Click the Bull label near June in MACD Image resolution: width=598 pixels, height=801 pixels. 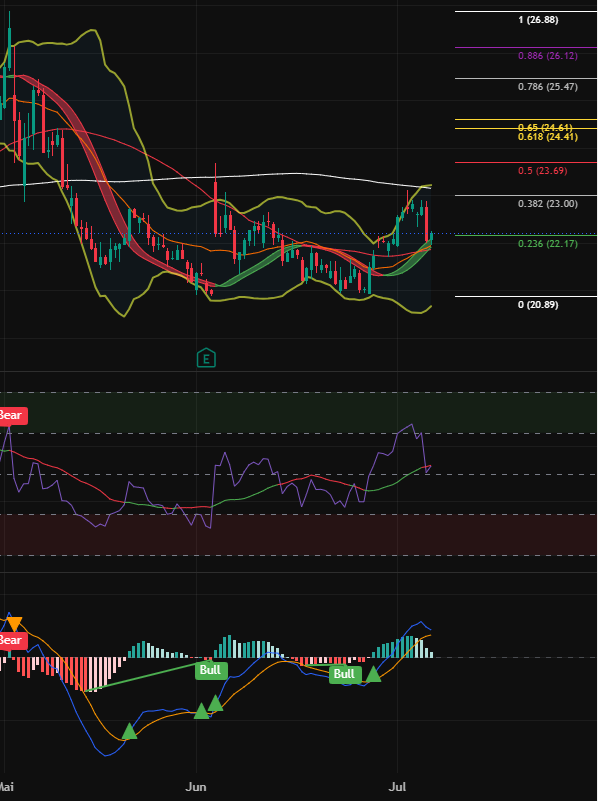(210, 670)
